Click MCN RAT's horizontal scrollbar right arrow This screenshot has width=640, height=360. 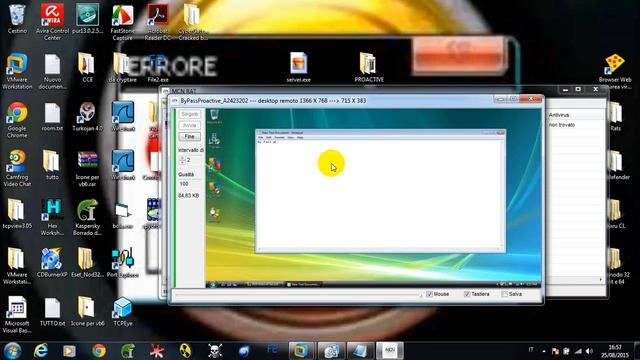click(600, 280)
